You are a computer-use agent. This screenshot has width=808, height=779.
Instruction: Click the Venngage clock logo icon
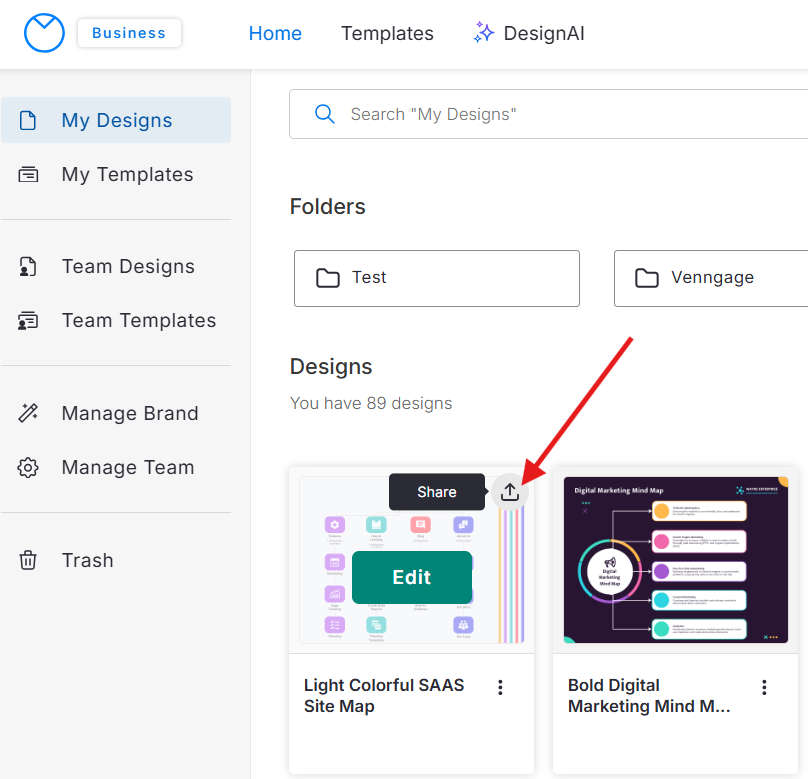click(x=44, y=33)
